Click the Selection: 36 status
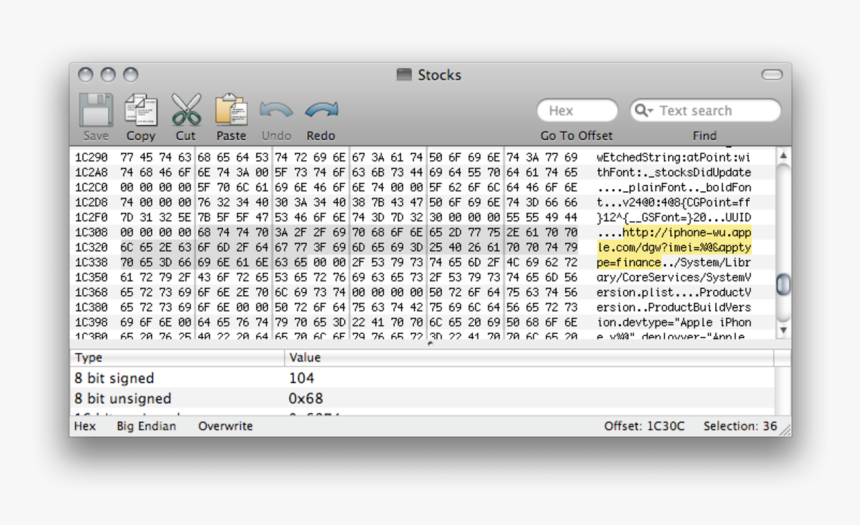This screenshot has width=860, height=525. point(740,426)
